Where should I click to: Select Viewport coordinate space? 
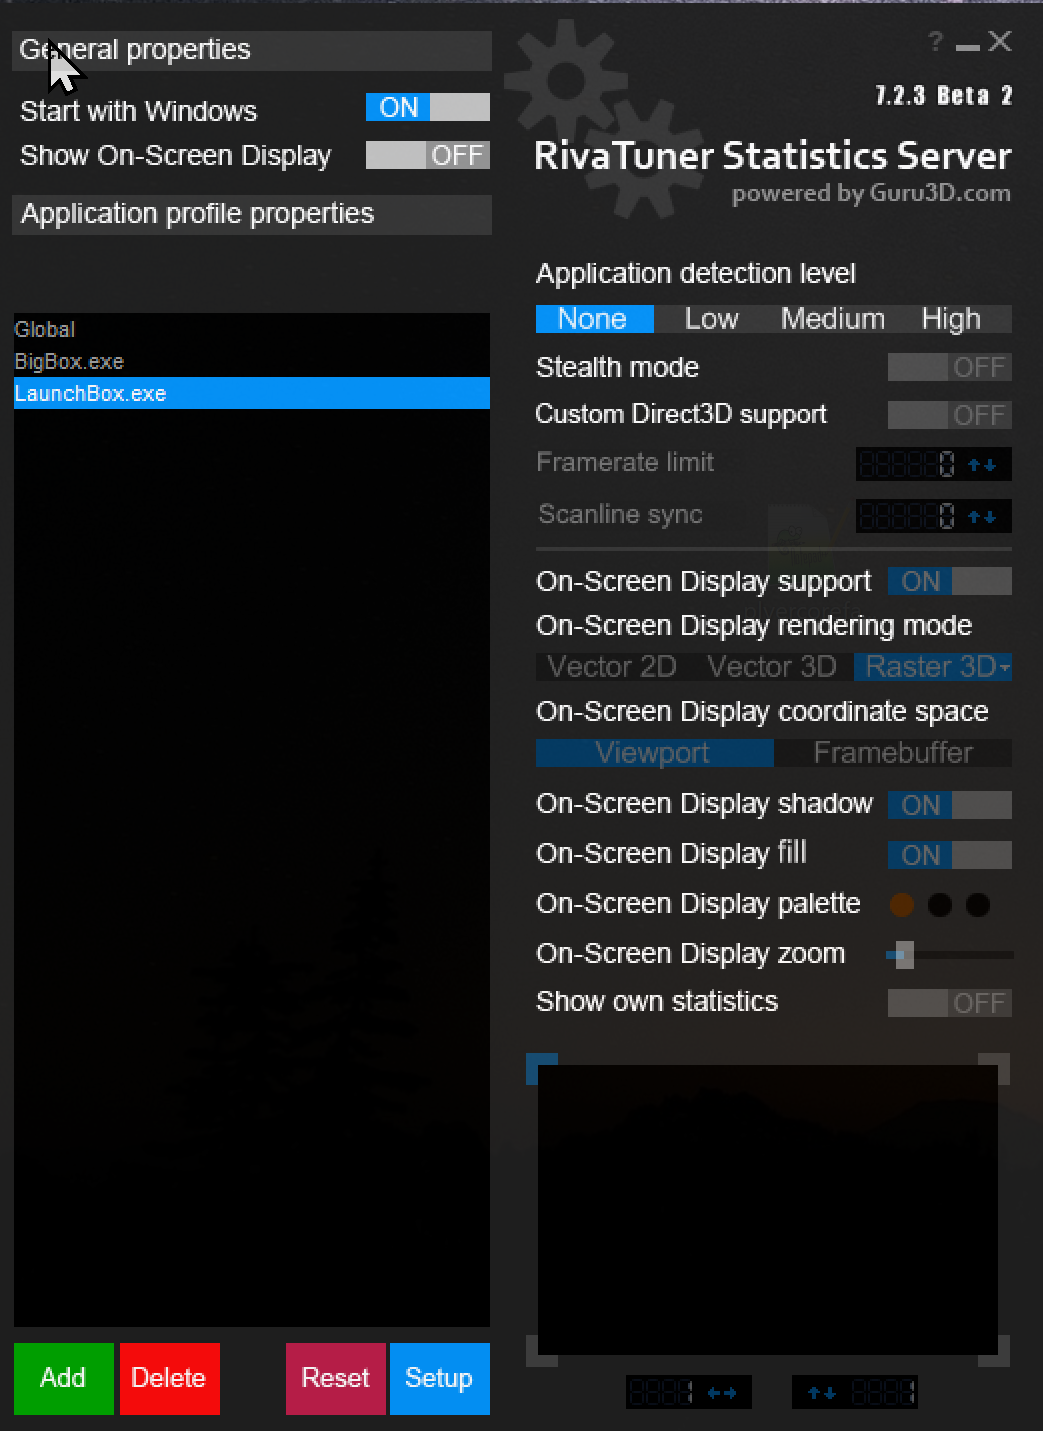click(654, 753)
